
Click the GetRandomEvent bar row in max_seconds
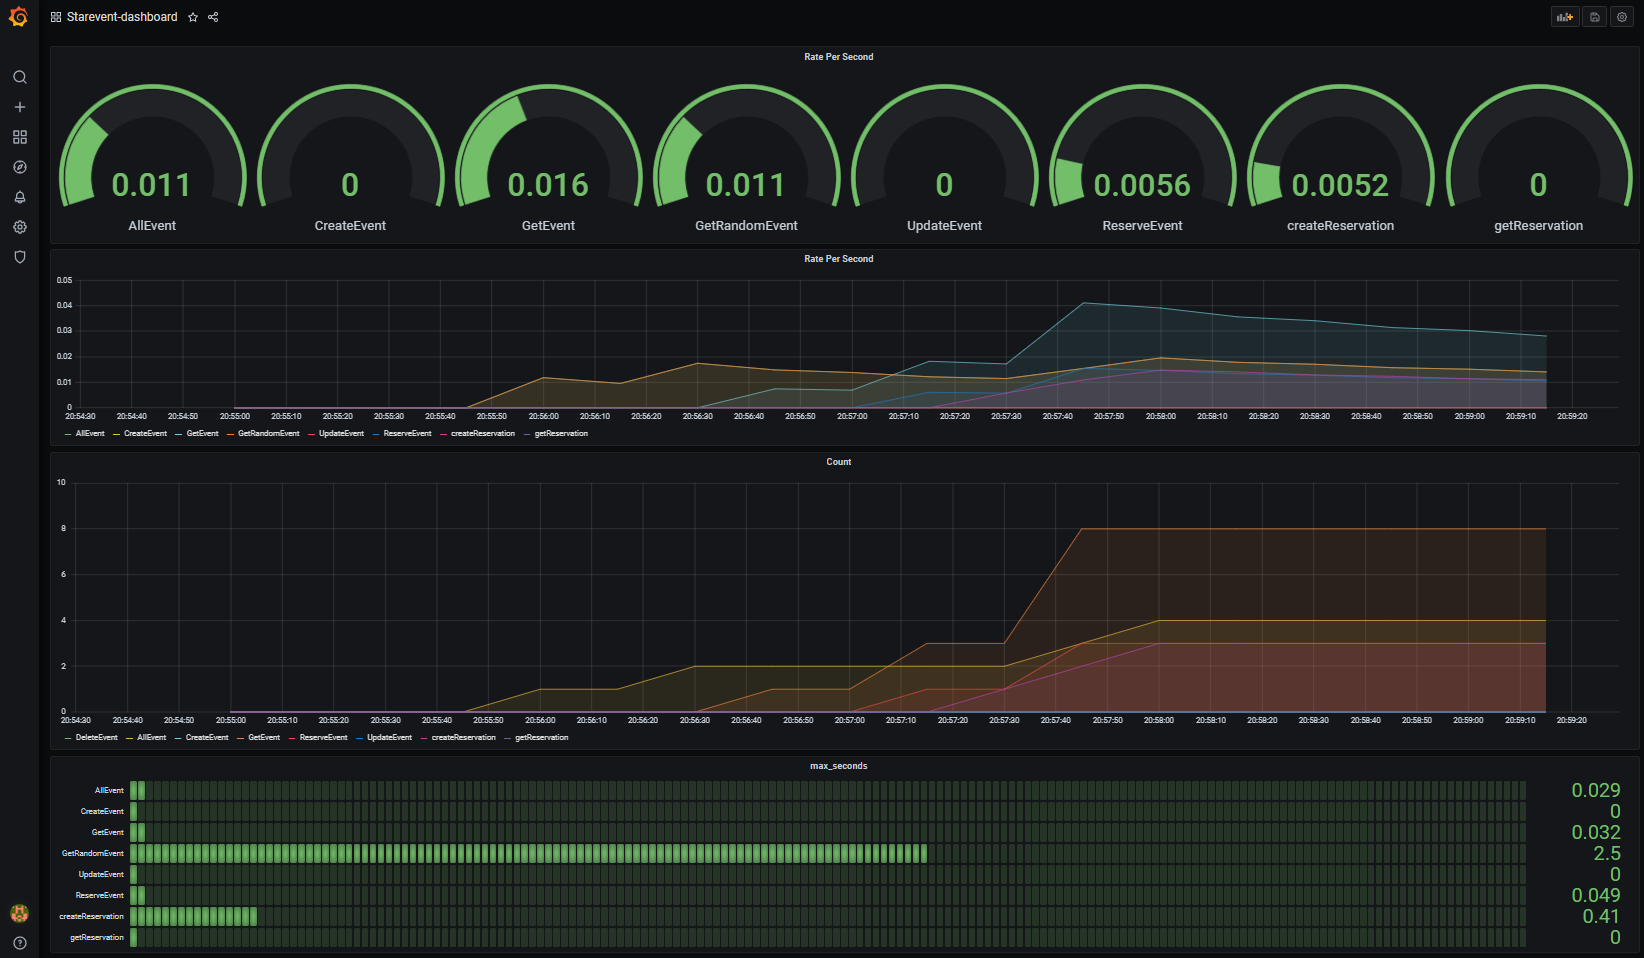(x=828, y=853)
